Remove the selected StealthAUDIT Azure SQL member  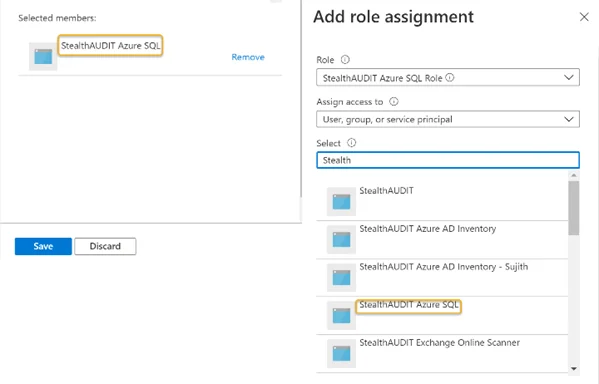click(x=248, y=57)
